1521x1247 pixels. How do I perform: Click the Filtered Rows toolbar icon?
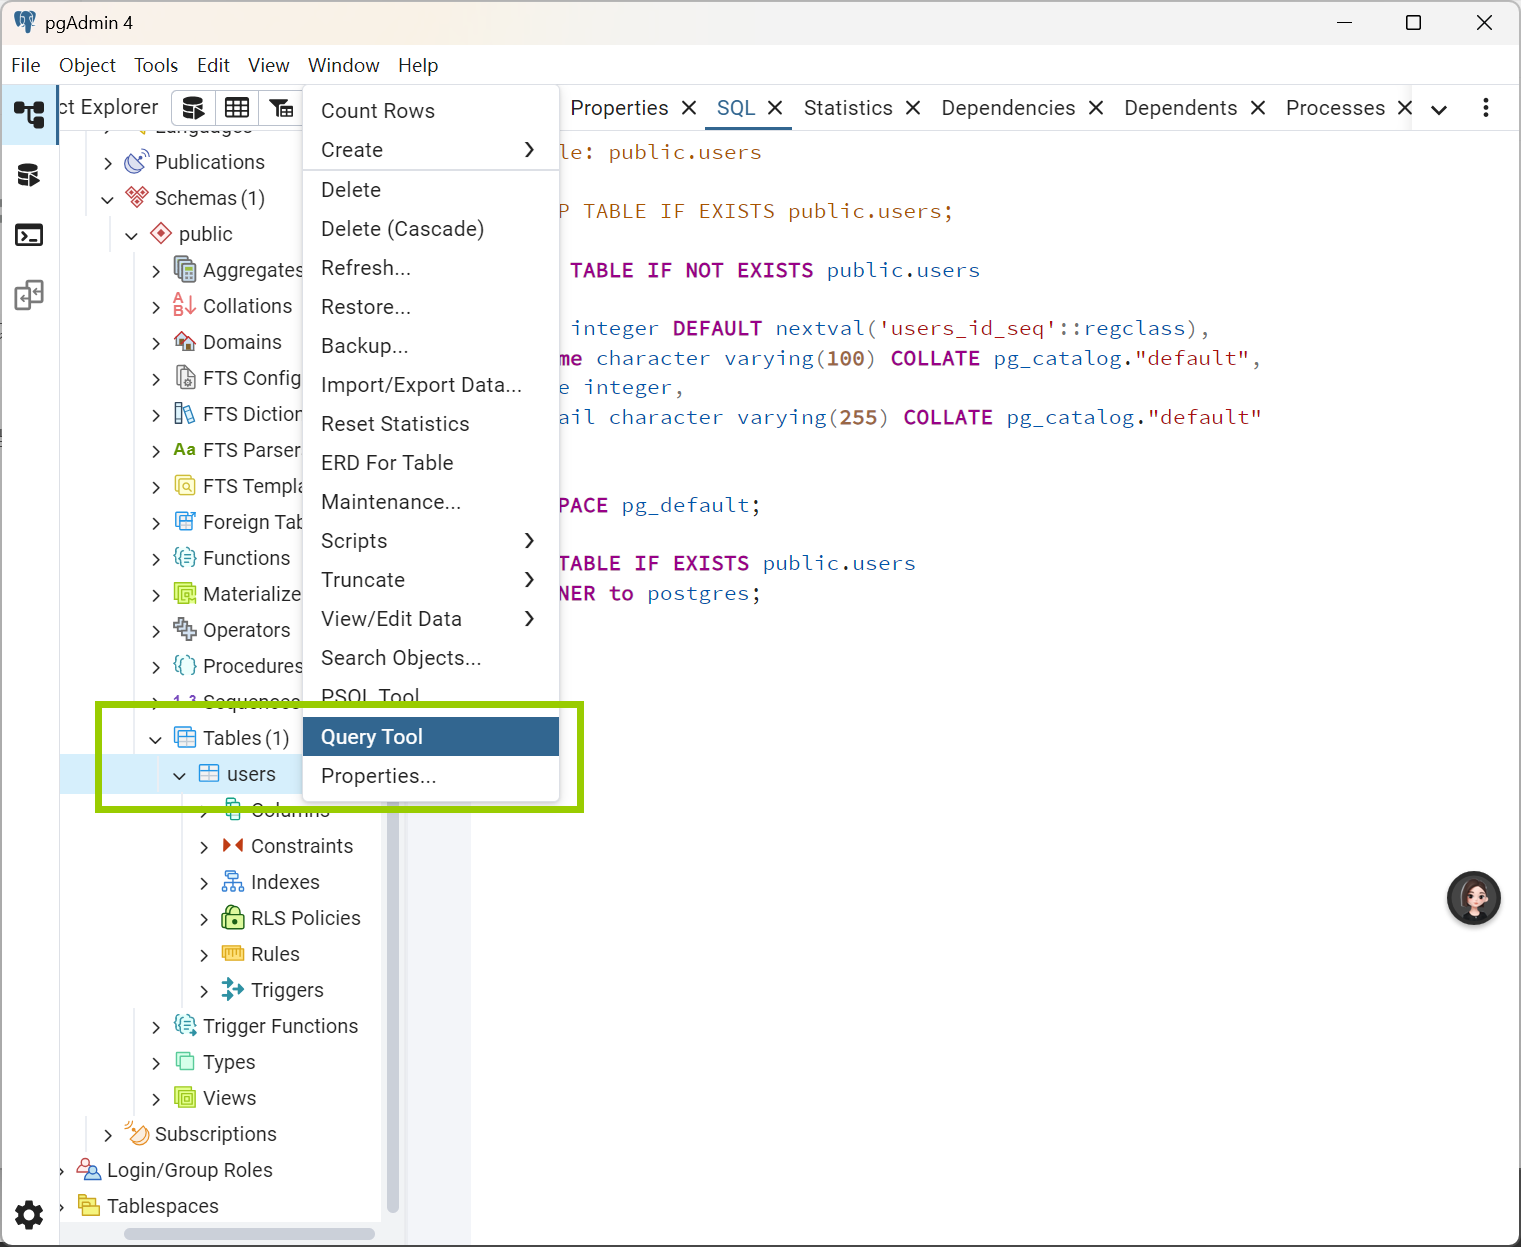coord(281,108)
